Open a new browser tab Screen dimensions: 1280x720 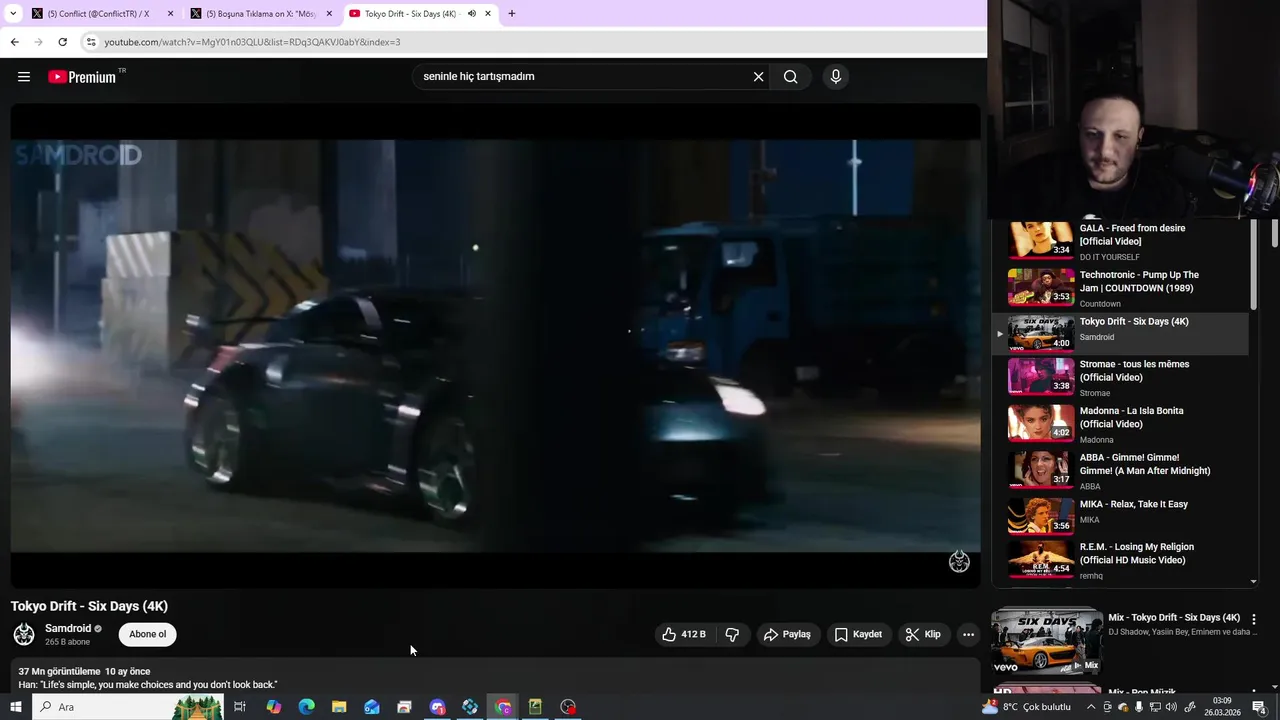coord(512,14)
